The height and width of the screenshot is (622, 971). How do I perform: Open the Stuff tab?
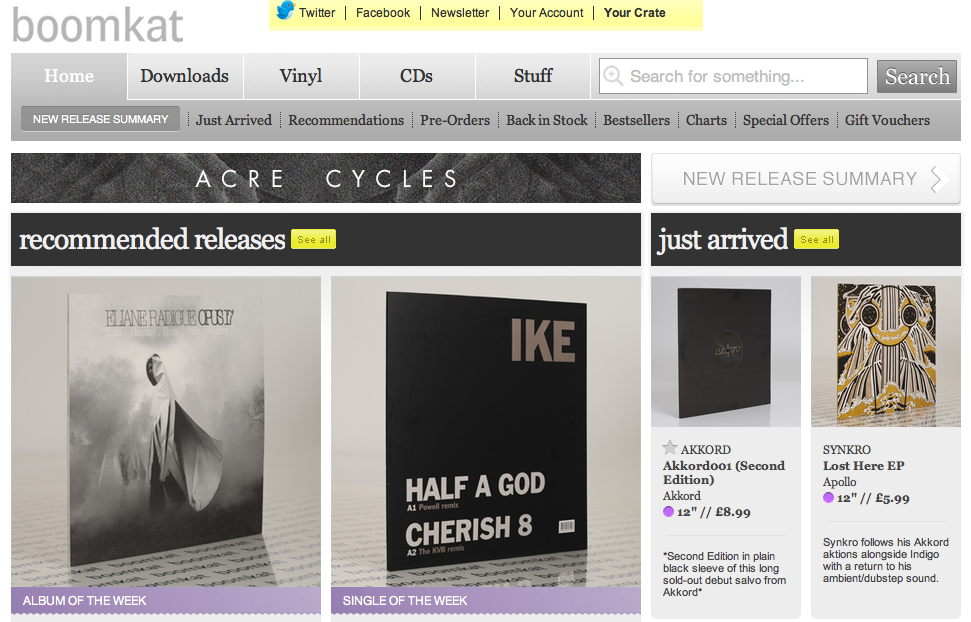533,76
